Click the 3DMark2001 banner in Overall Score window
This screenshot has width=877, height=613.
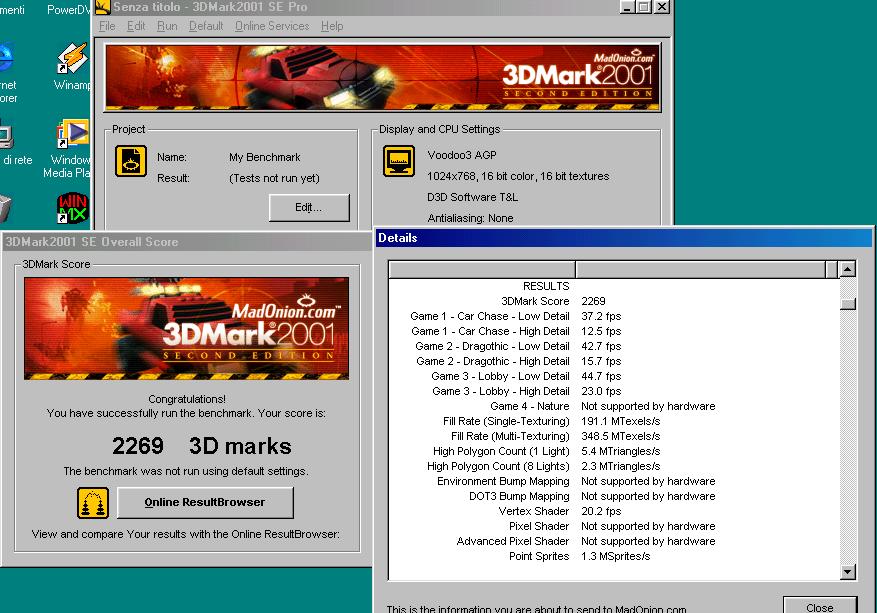click(186, 328)
